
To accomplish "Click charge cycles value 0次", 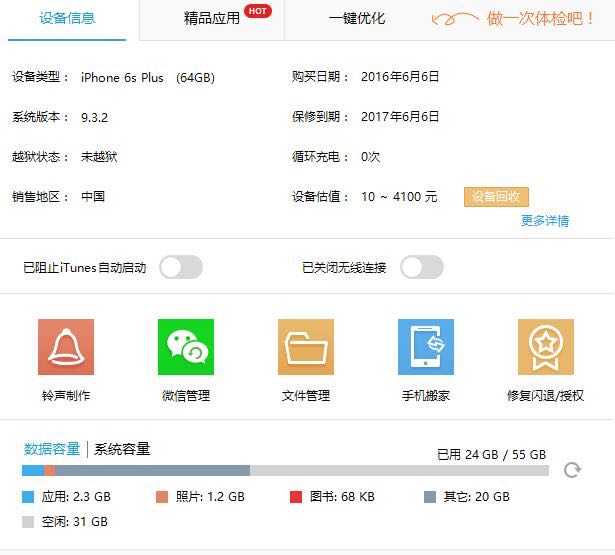I will (x=370, y=157).
